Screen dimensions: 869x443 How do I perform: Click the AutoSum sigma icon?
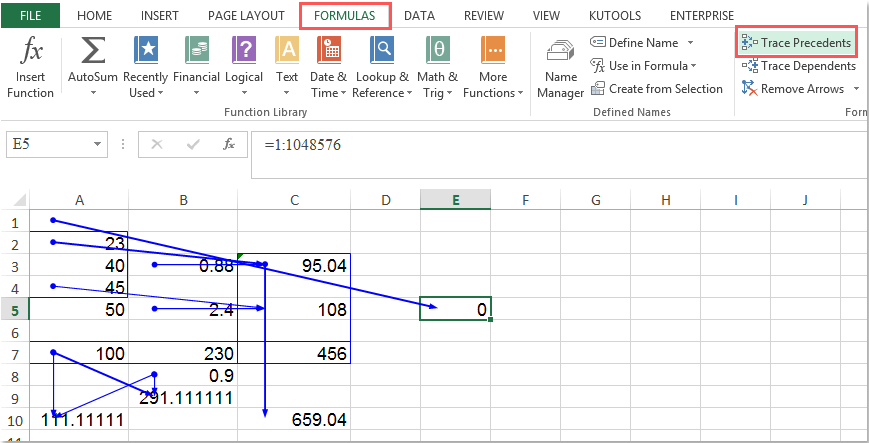point(92,50)
